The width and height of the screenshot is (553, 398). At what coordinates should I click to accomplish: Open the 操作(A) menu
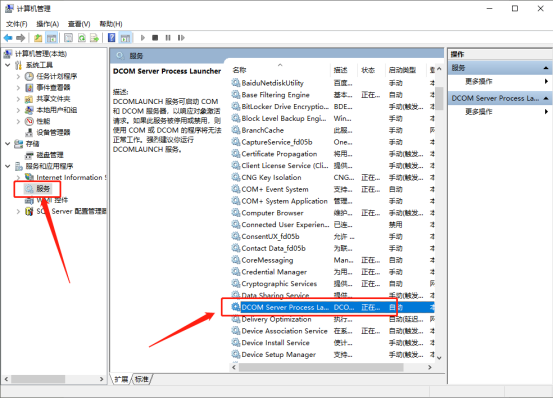pos(48,24)
